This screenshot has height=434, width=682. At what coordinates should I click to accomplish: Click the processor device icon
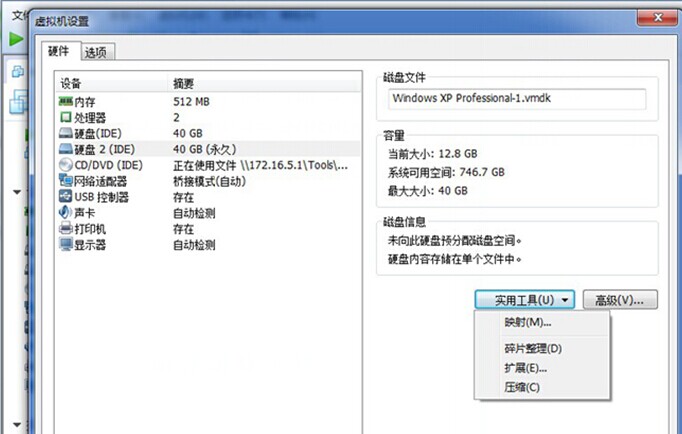click(x=65, y=117)
